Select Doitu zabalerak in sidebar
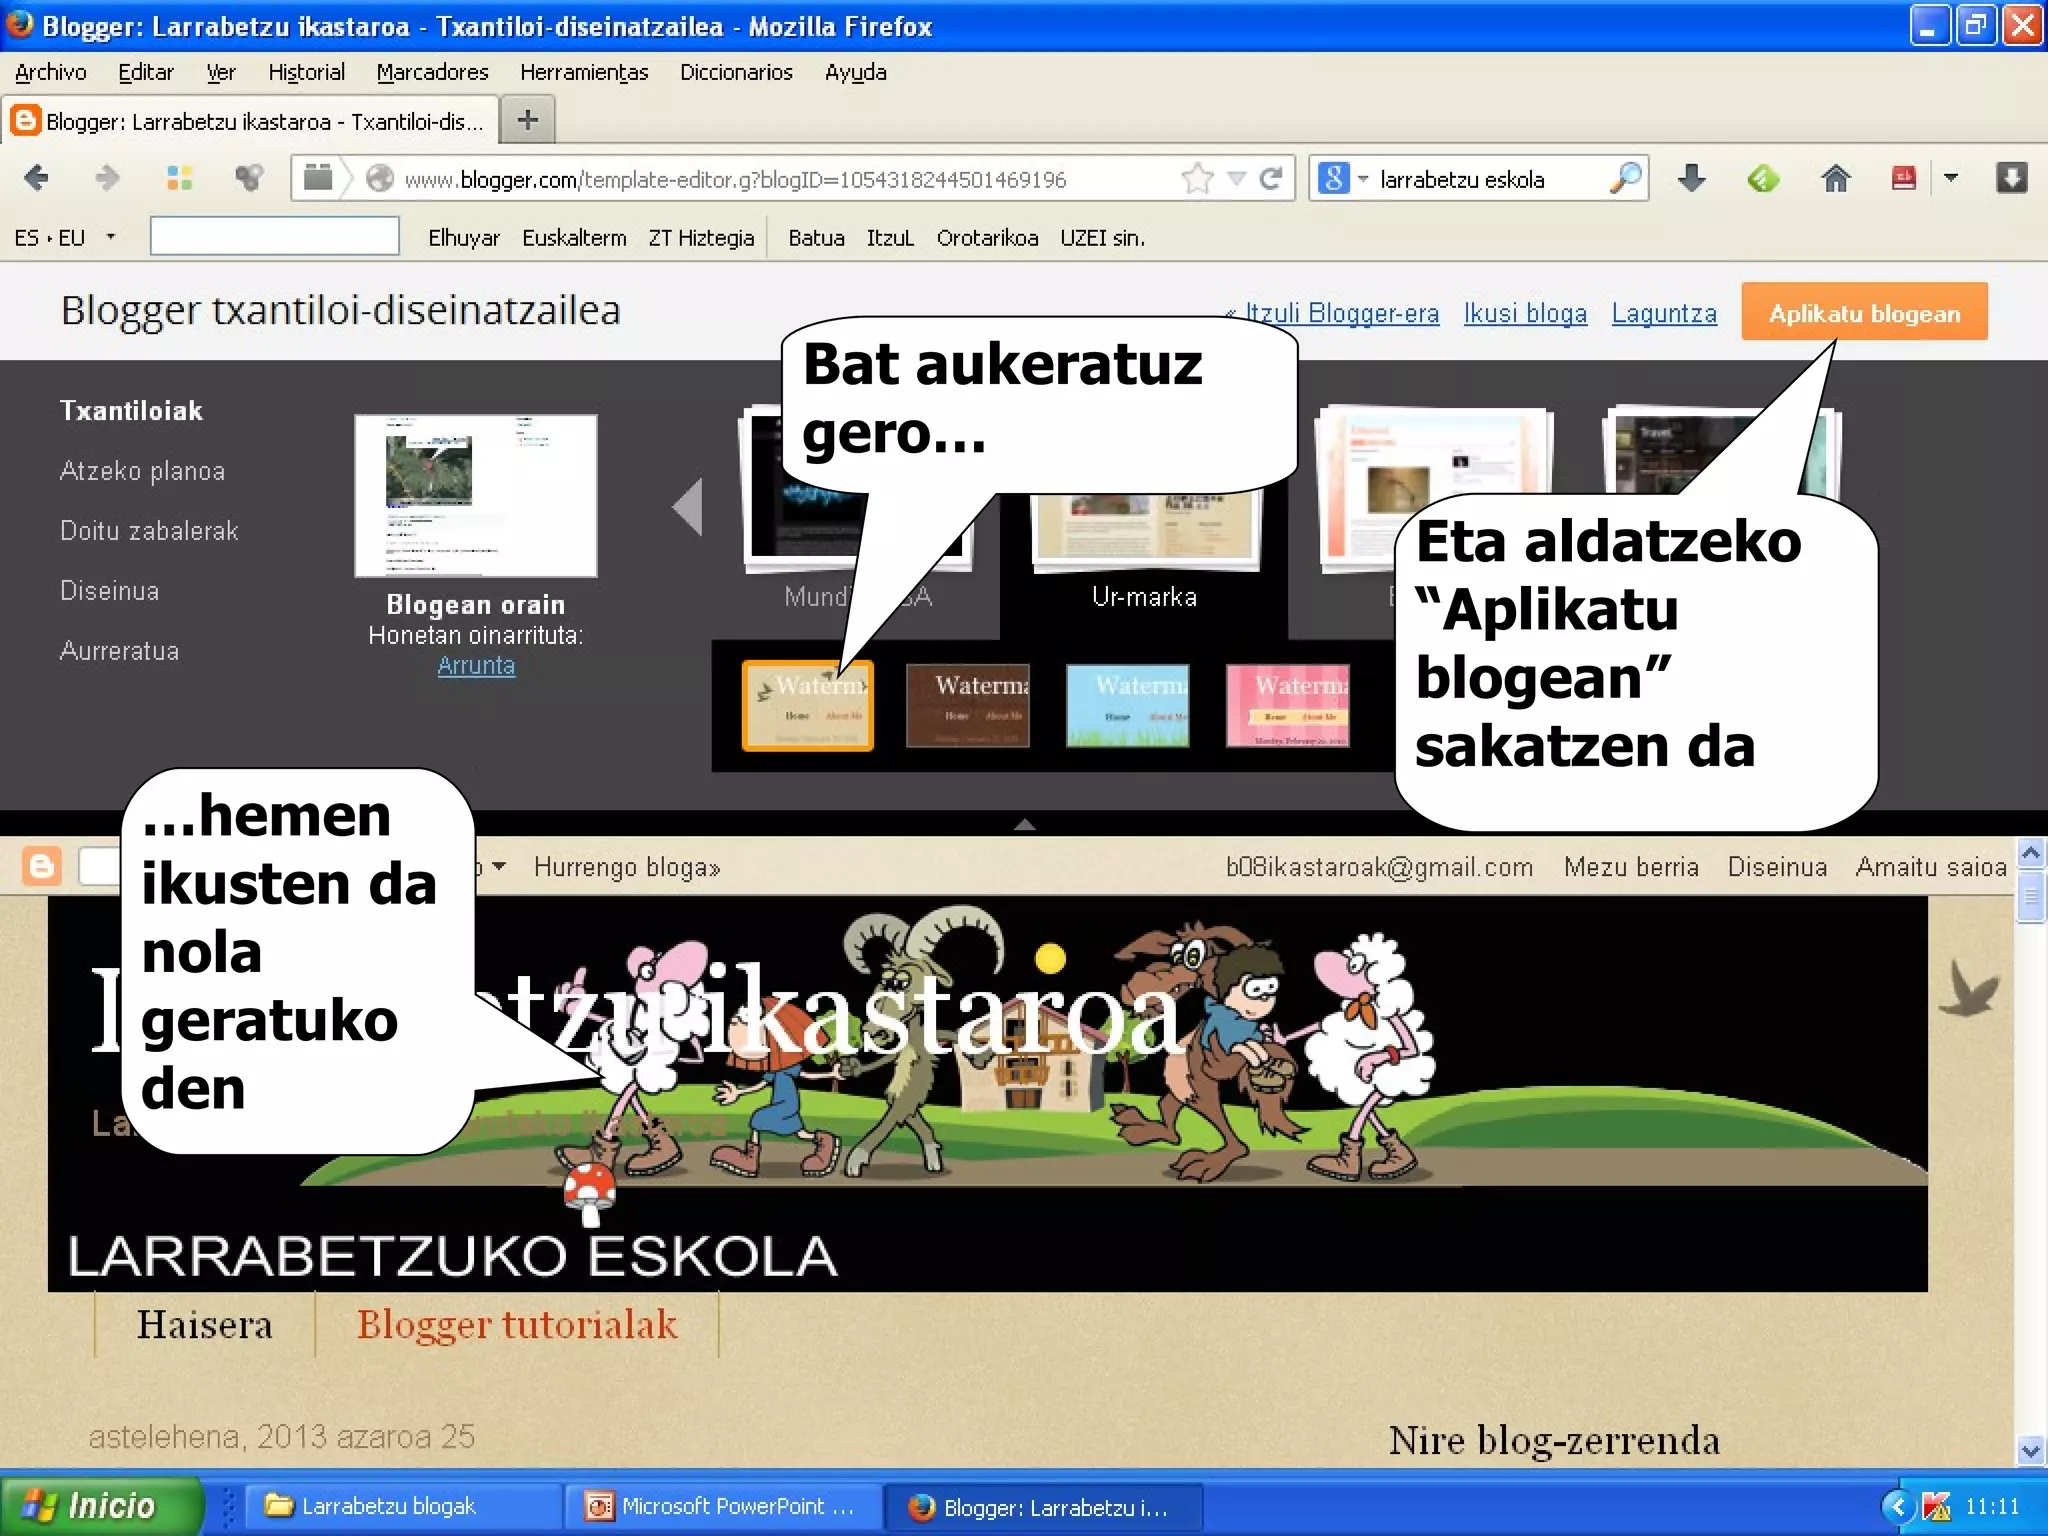The image size is (2048, 1536). click(149, 531)
